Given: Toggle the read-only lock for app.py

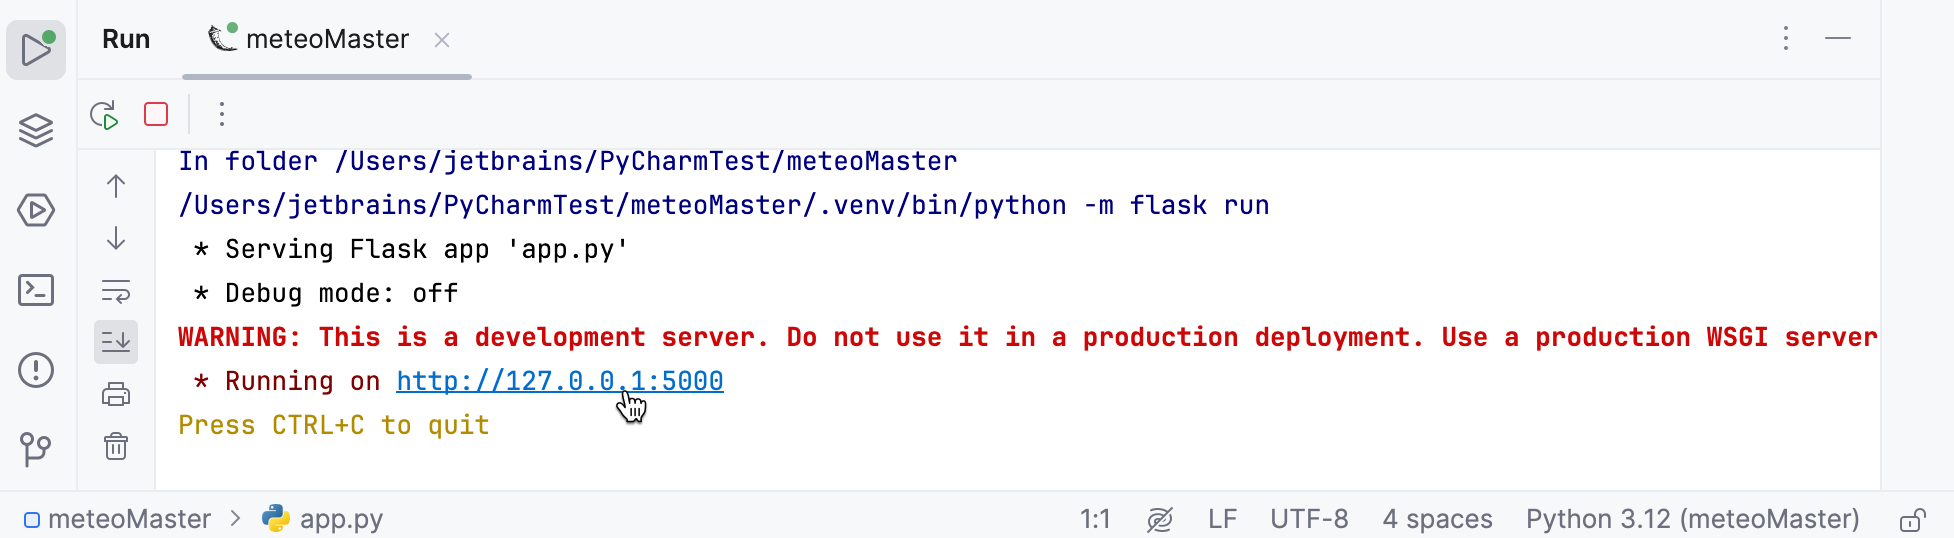Looking at the screenshot, I should click(x=1912, y=520).
